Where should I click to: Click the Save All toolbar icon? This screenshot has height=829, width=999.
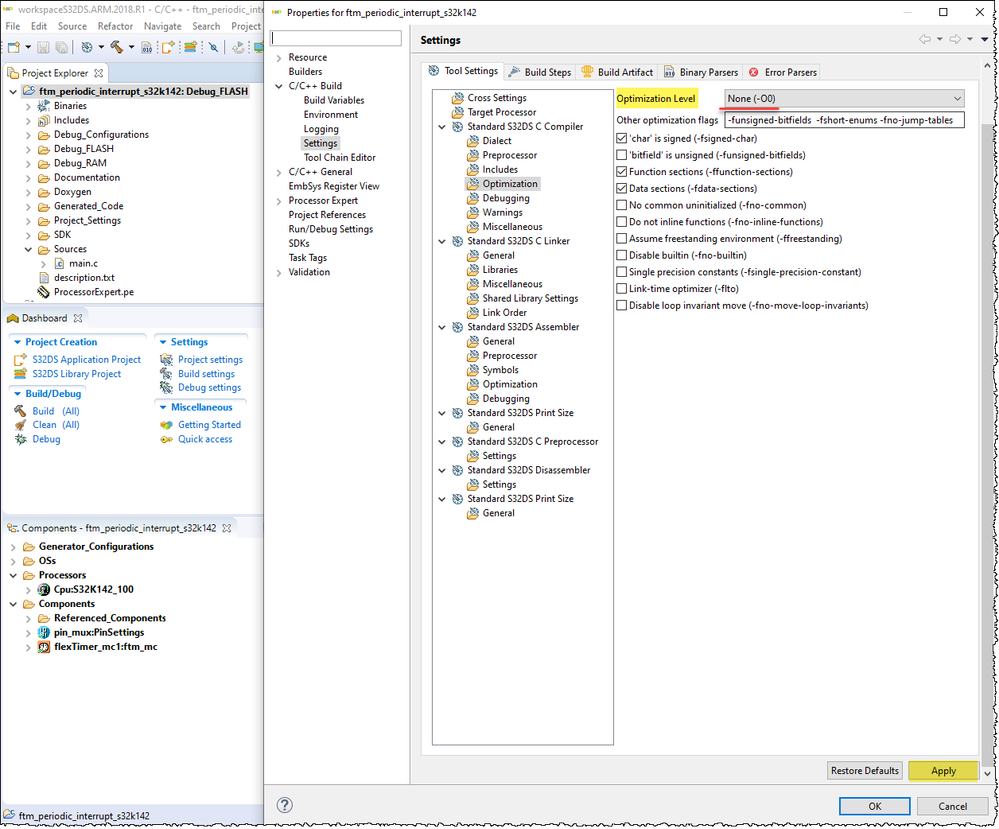62,47
